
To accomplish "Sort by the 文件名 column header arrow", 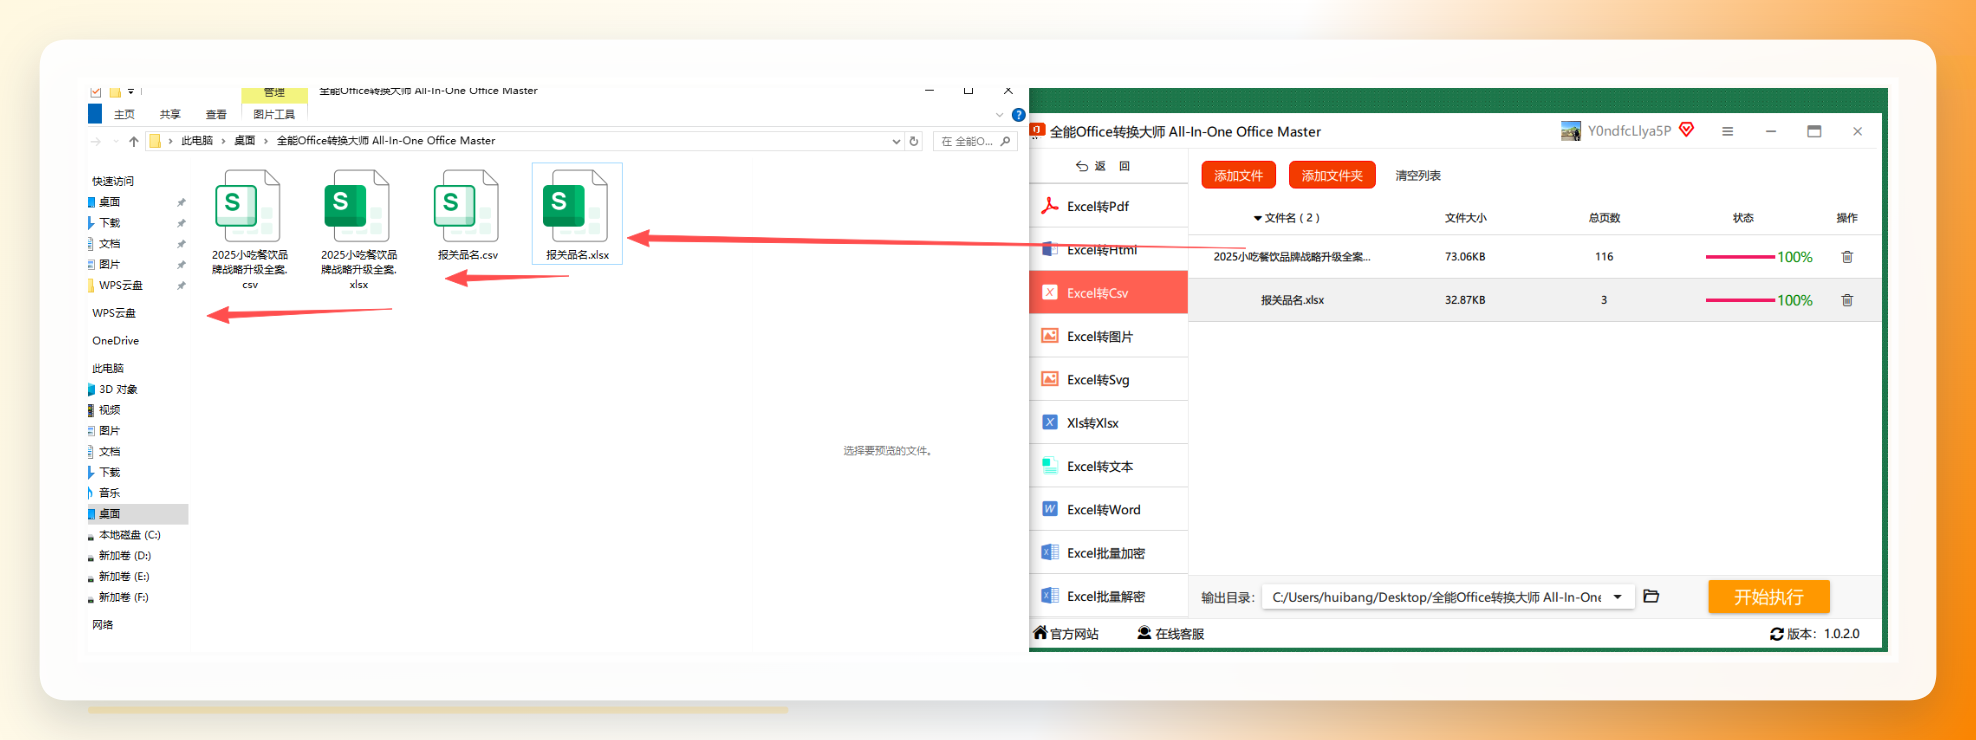I will point(1258,218).
